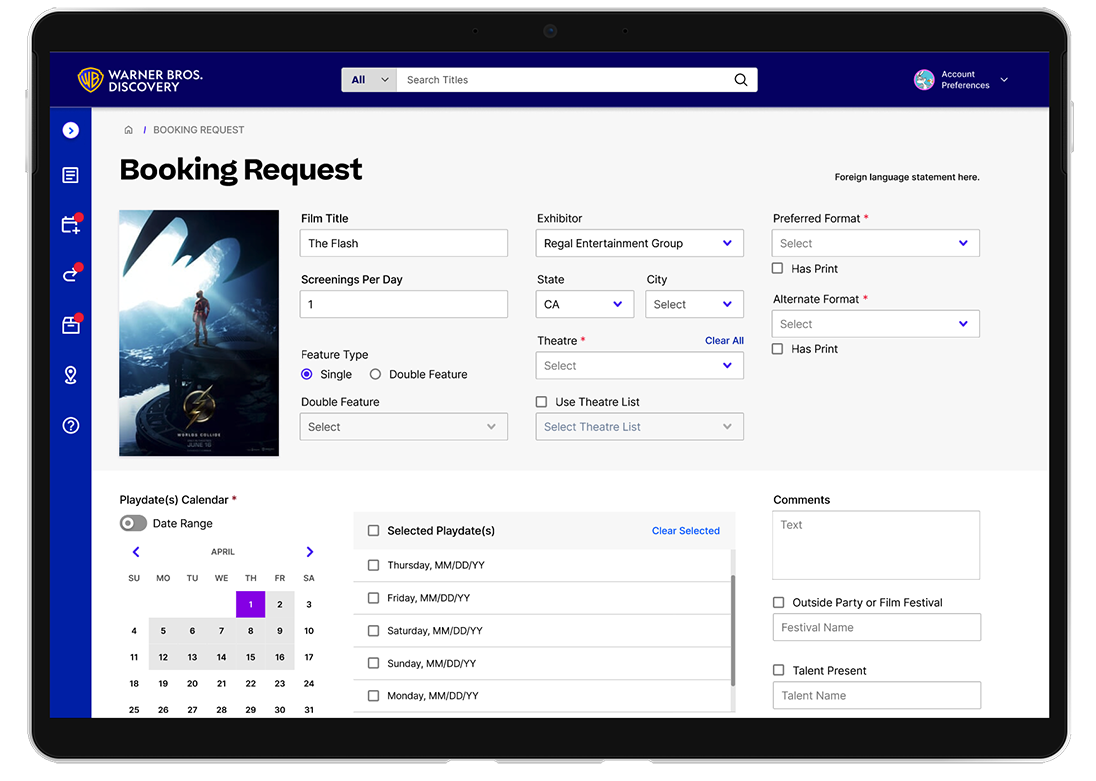Viewport: 1096px width, 781px height.
Task: Select April 15 in the calendar
Action: [250, 657]
